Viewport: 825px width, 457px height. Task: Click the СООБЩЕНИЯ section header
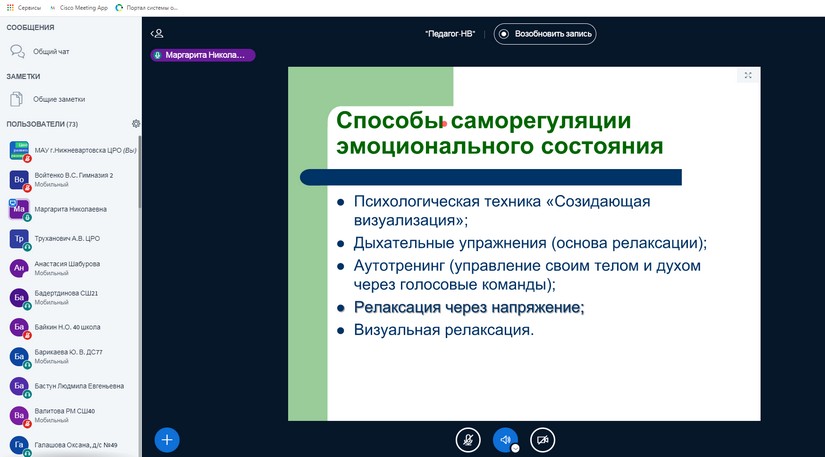click(30, 27)
